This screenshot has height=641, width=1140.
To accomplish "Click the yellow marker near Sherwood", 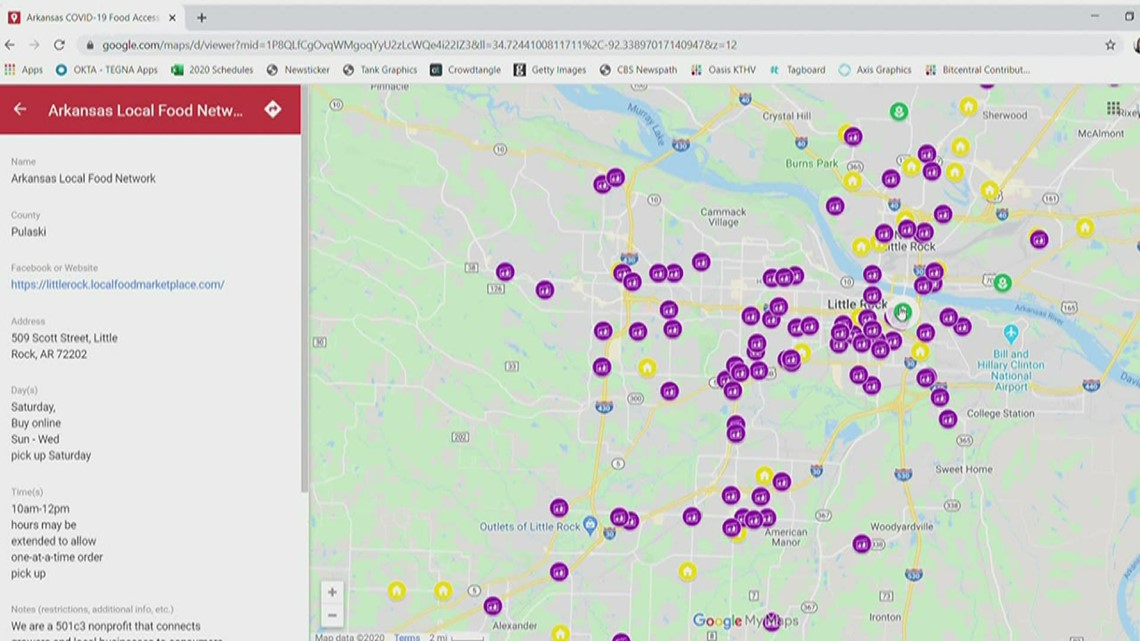I will (968, 107).
